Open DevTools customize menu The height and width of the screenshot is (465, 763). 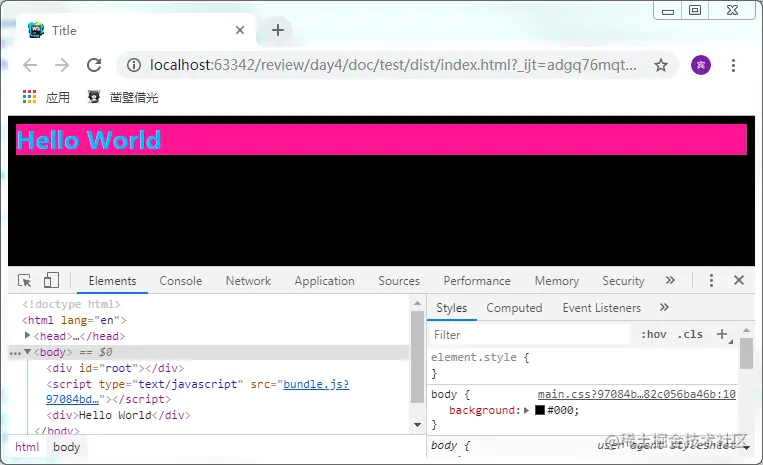click(x=711, y=280)
